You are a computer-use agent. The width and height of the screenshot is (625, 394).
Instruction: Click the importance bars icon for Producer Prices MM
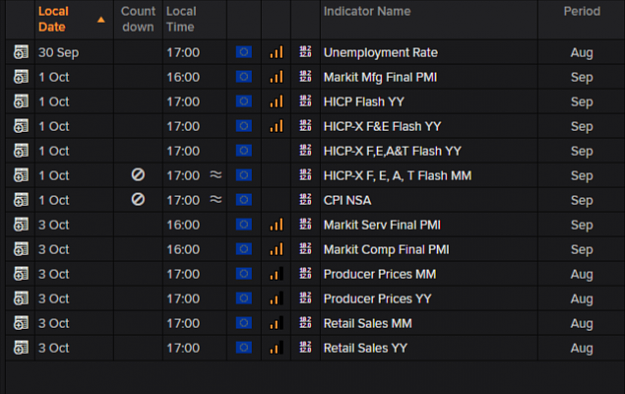click(276, 274)
